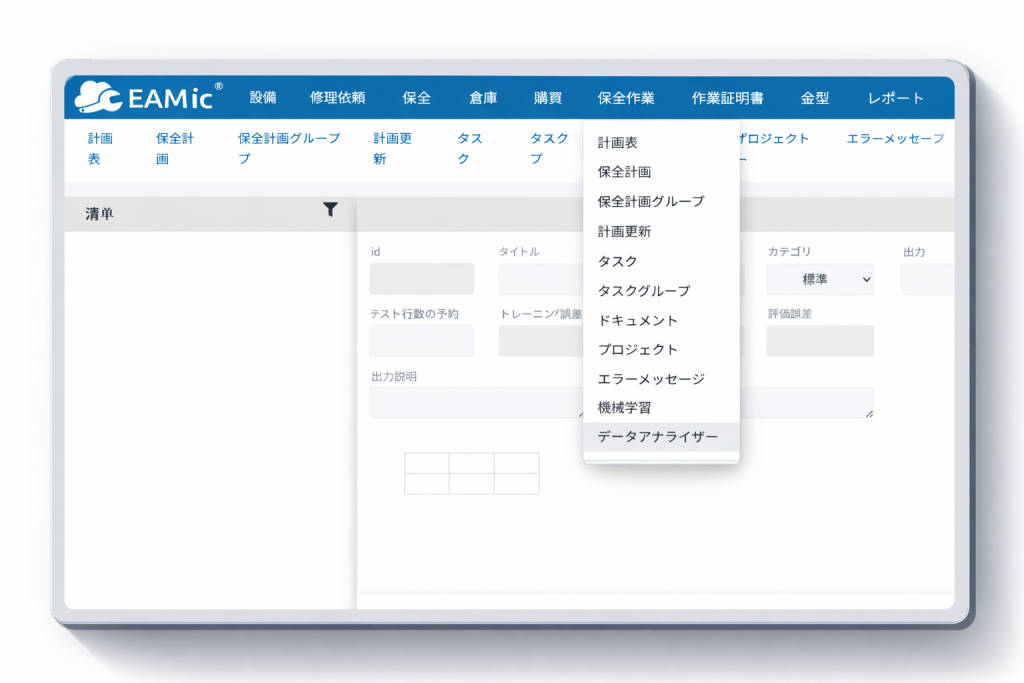The height and width of the screenshot is (683, 1024).
Task: Select エラーメッセージ in the dropdown menu
Action: [651, 379]
